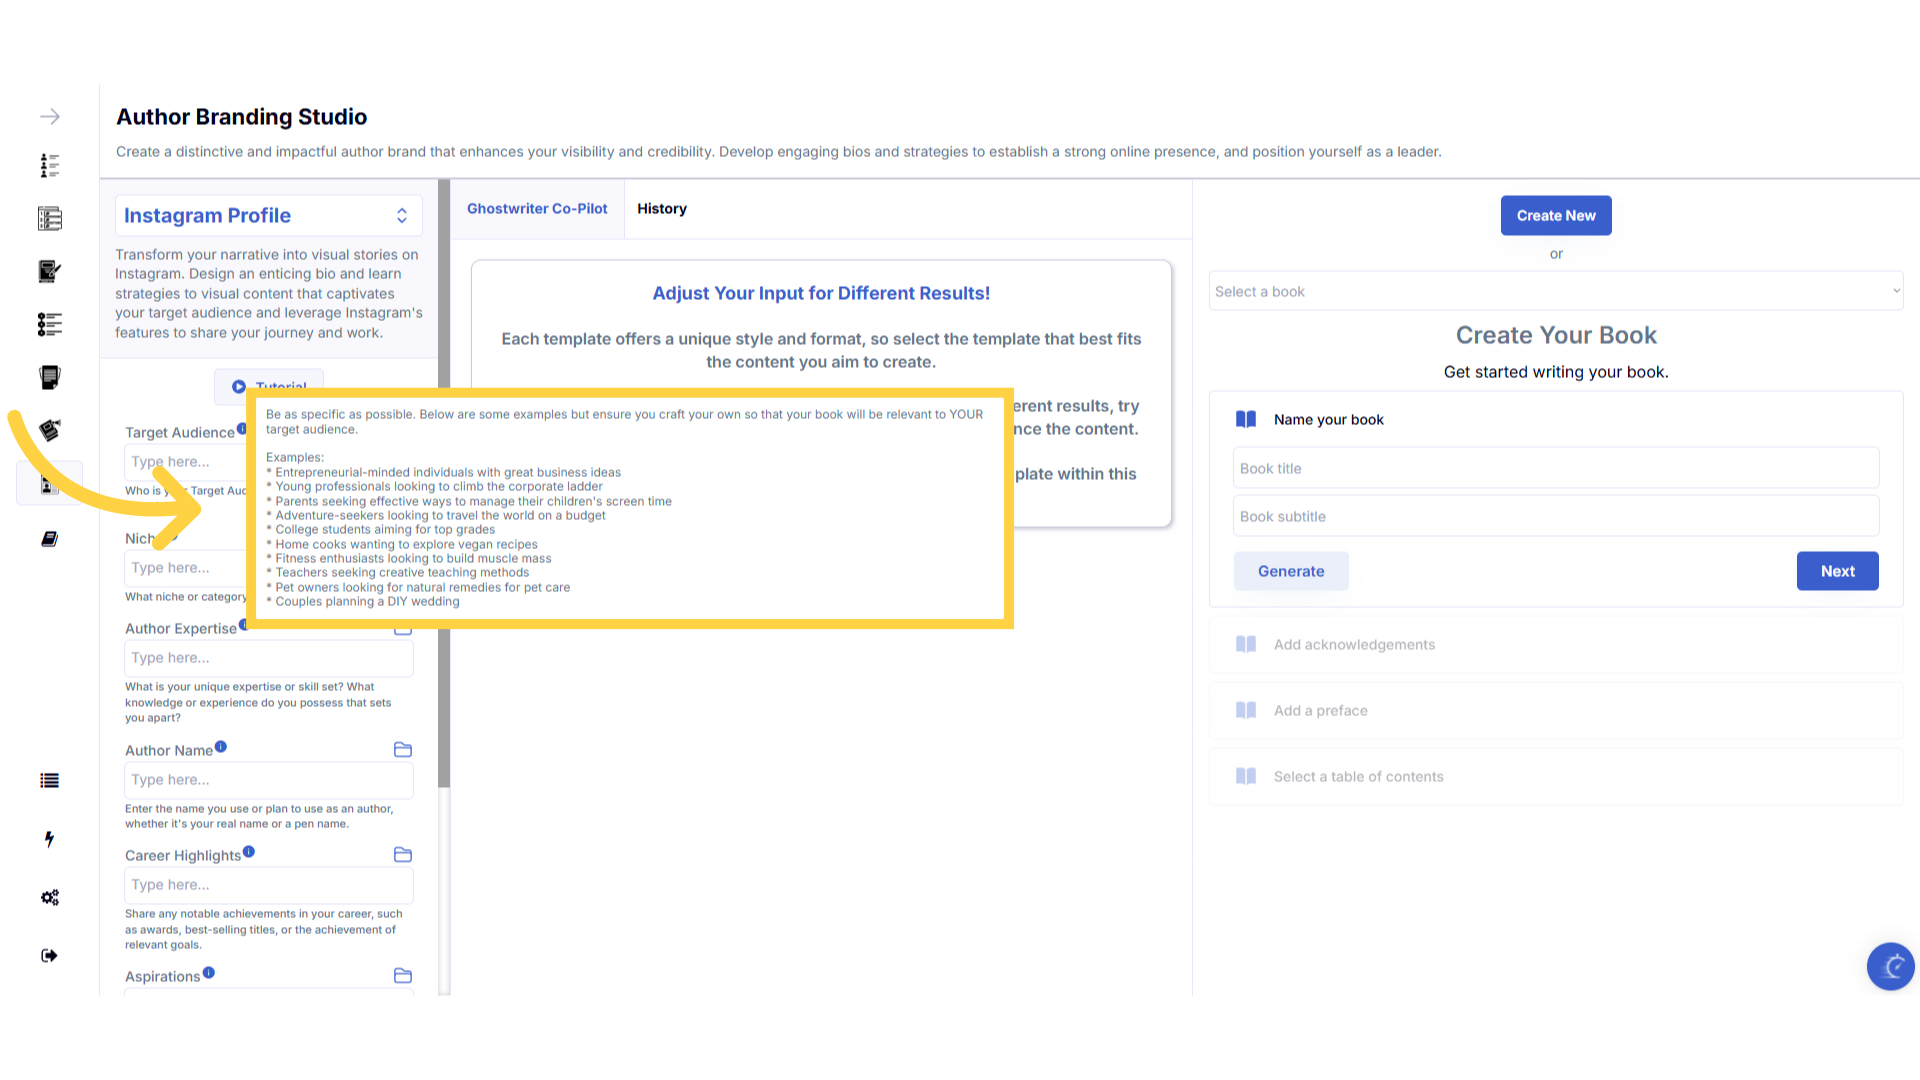Image resolution: width=1920 pixels, height=1080 pixels.
Task: Click the logout icon in sidebar
Action: point(50,955)
